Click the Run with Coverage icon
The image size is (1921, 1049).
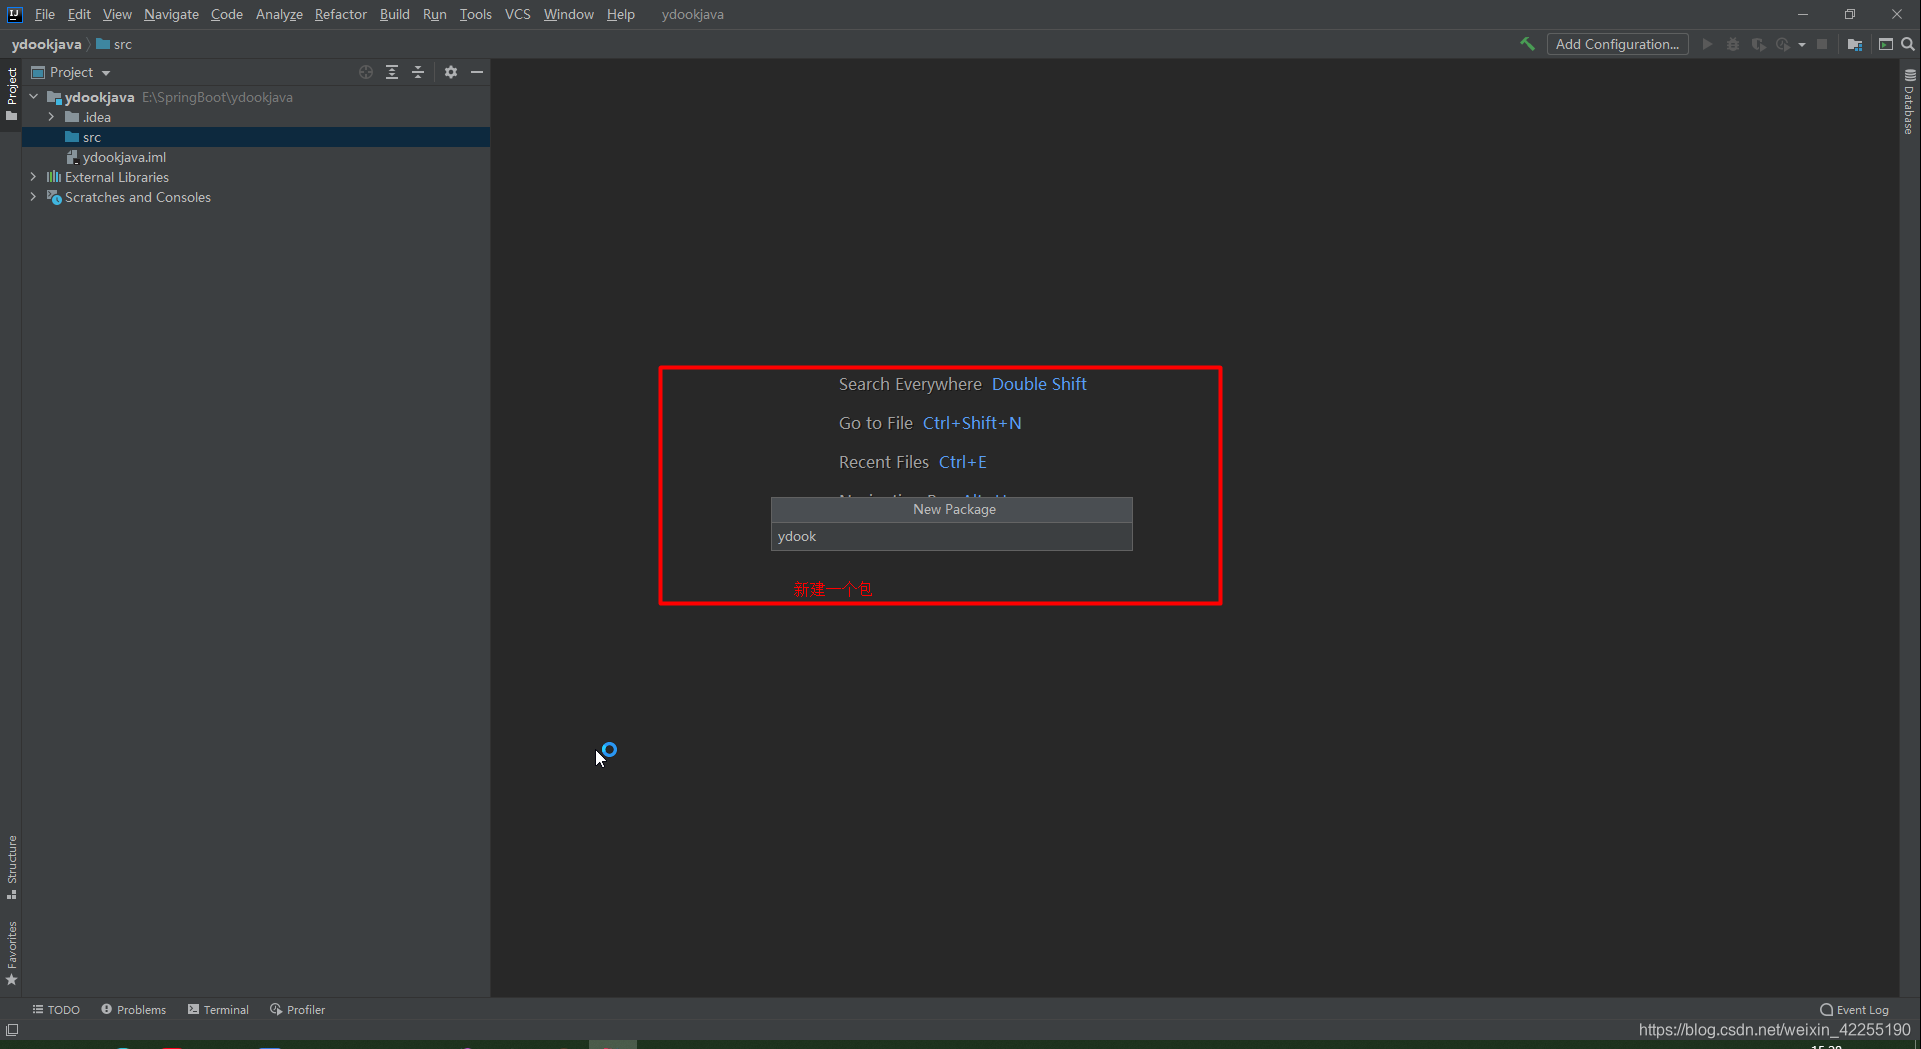tap(1758, 44)
